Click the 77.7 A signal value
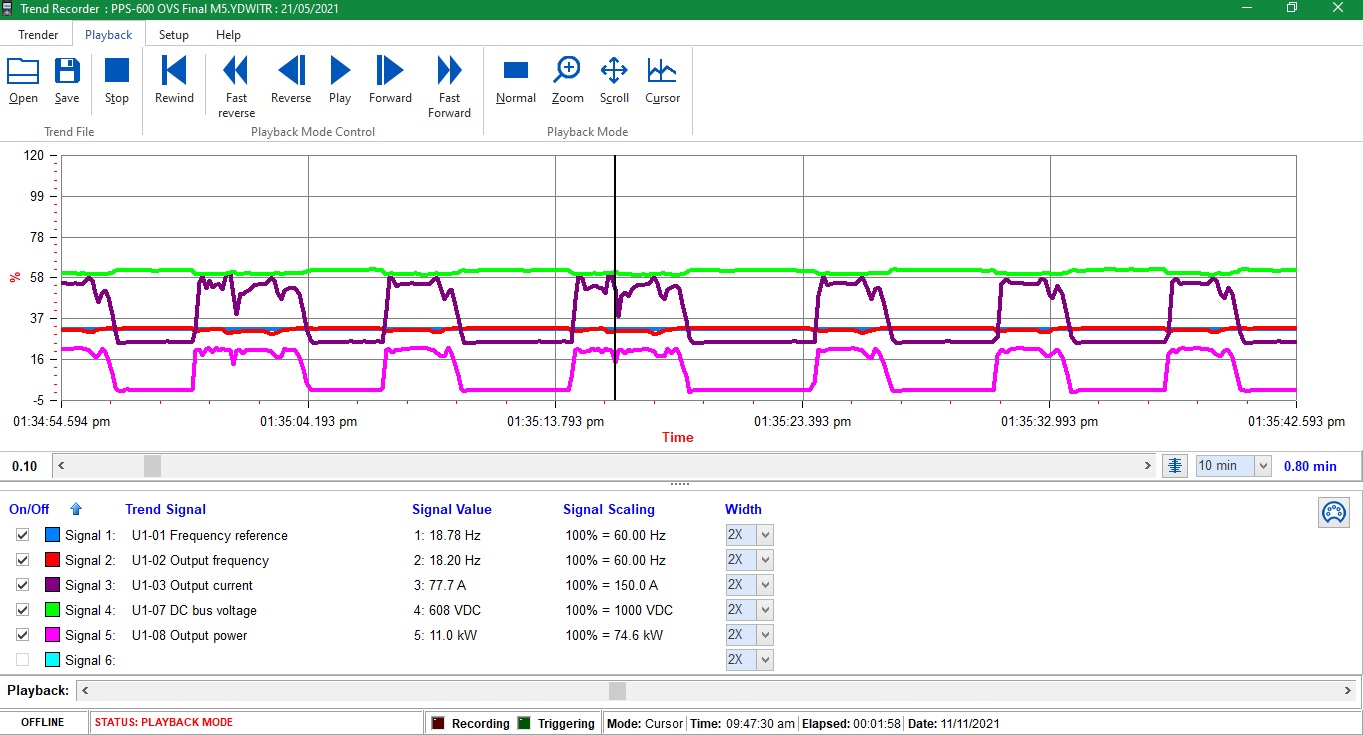 point(440,585)
